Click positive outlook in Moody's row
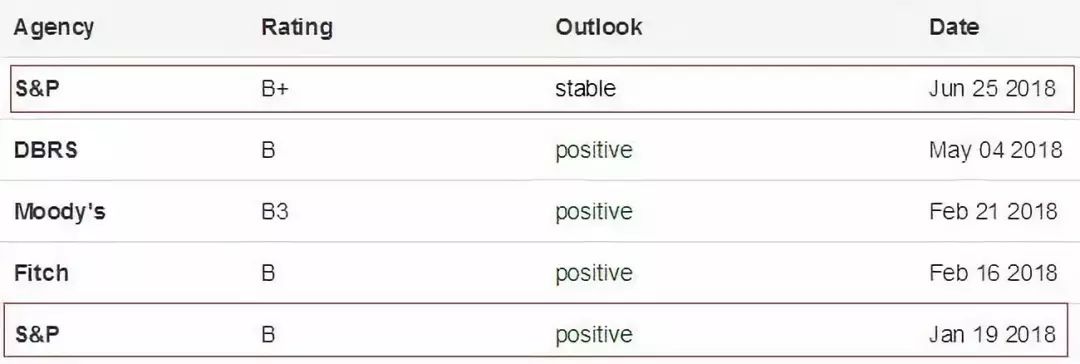The image size is (1080, 364). (x=594, y=212)
